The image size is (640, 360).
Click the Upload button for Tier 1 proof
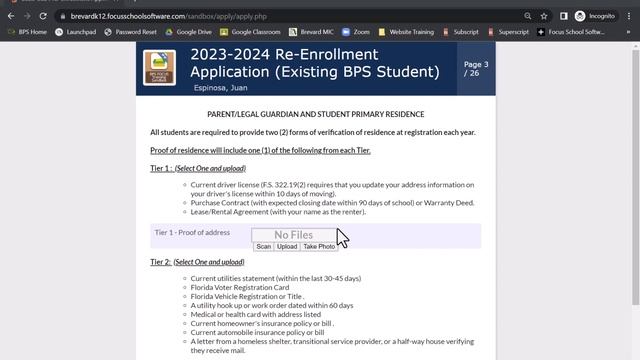287,247
